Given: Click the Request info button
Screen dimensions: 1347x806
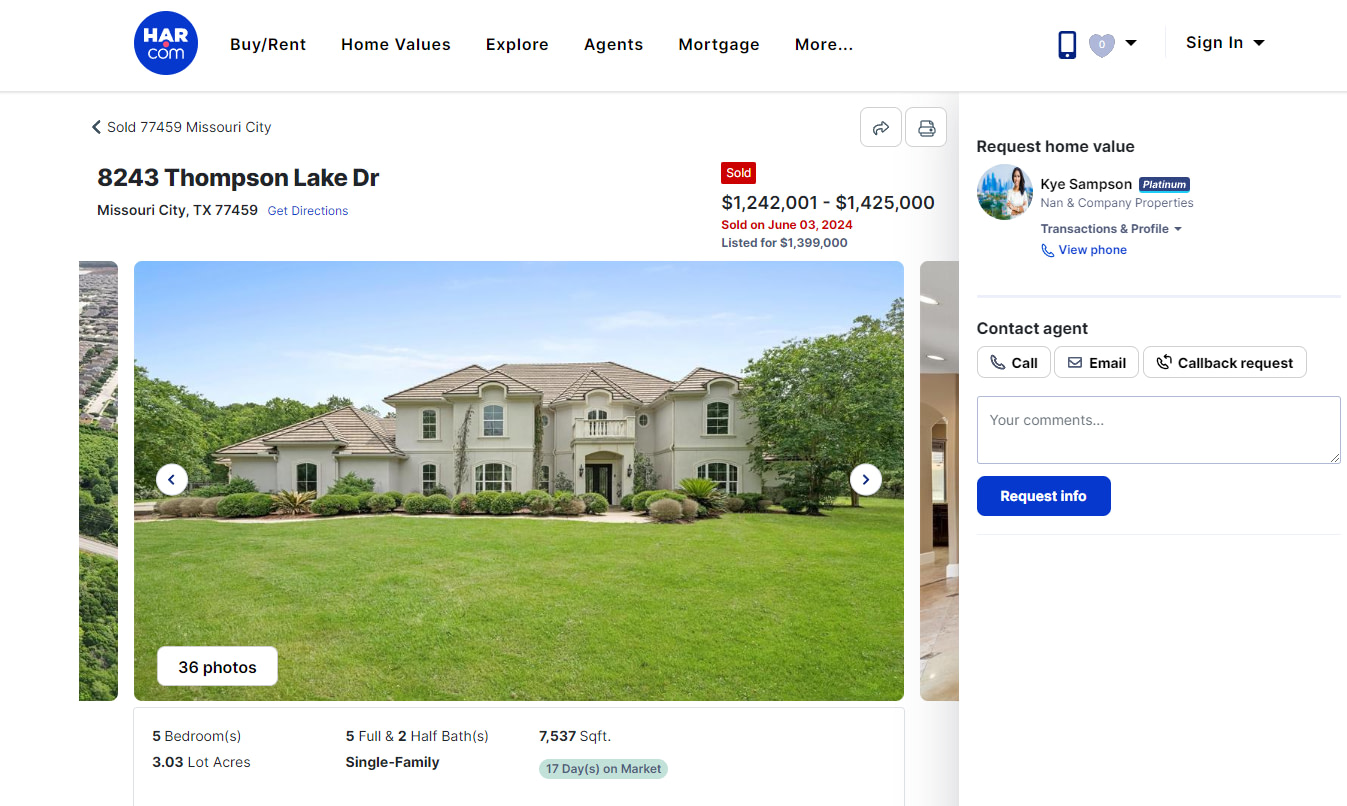Looking at the screenshot, I should [x=1043, y=496].
